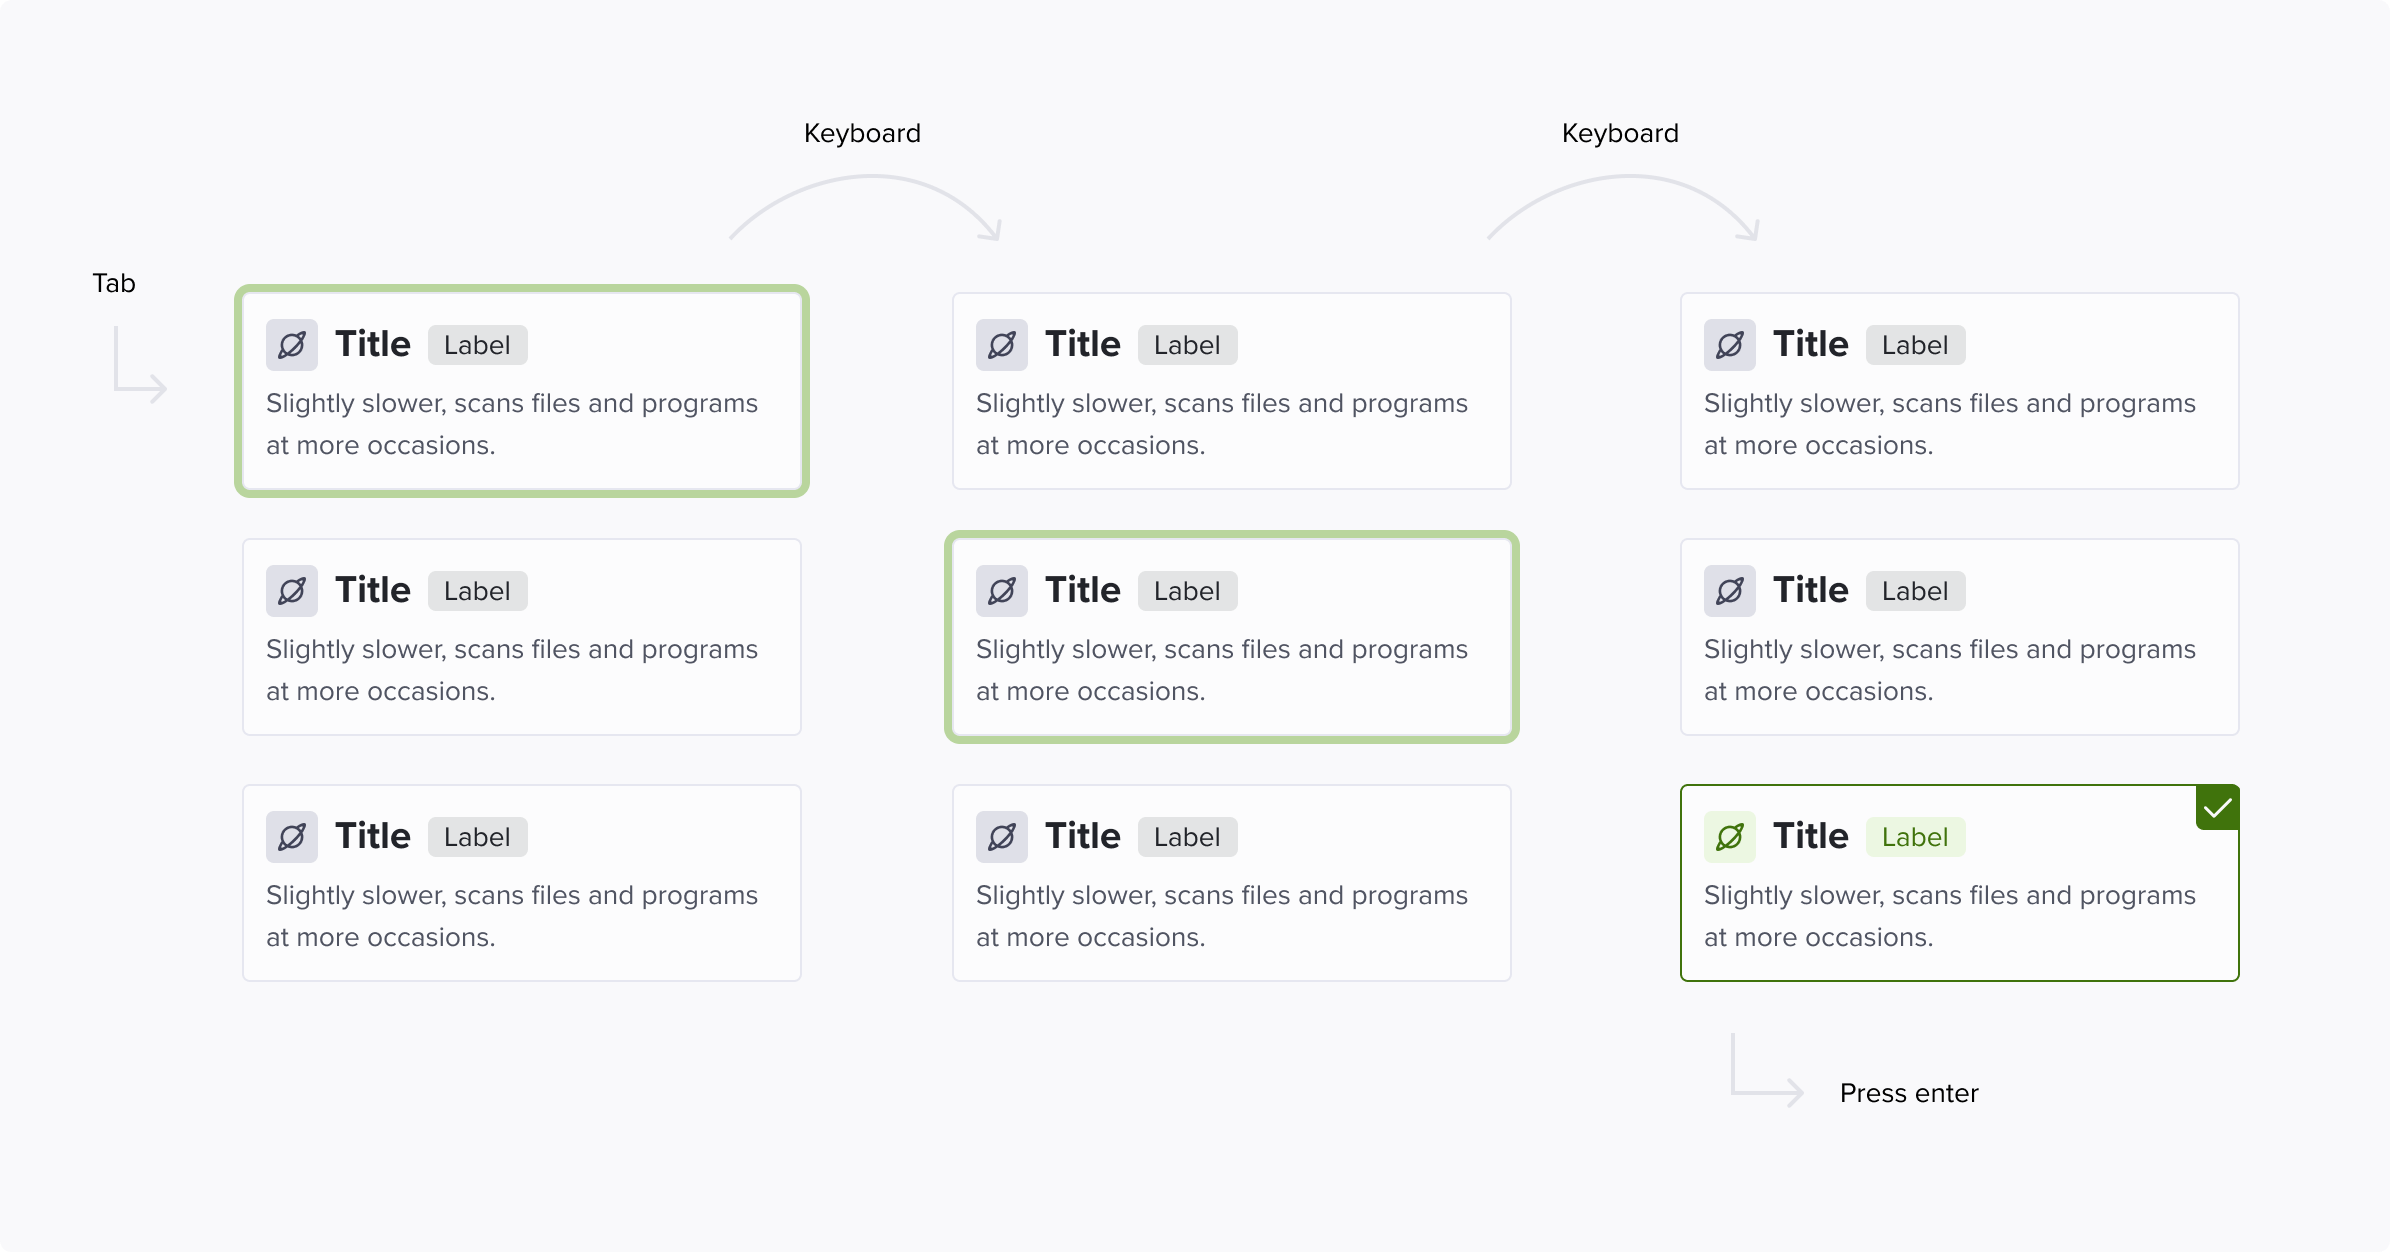Click the green checkmark on selected card
This screenshot has height=1252, width=2390.
(2217, 808)
